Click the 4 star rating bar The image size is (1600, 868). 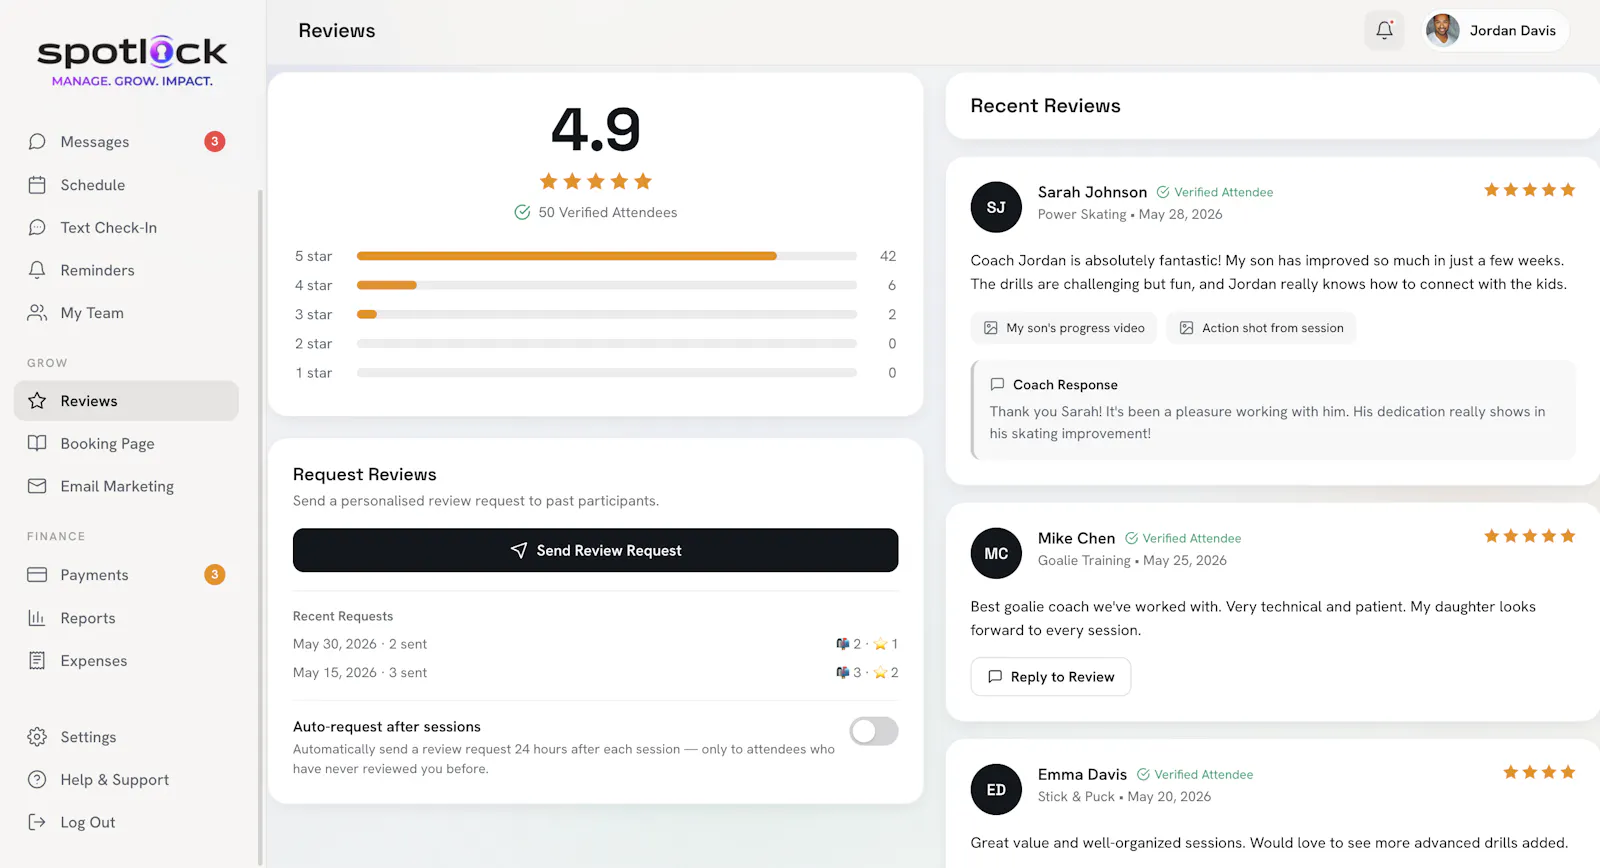(x=607, y=285)
